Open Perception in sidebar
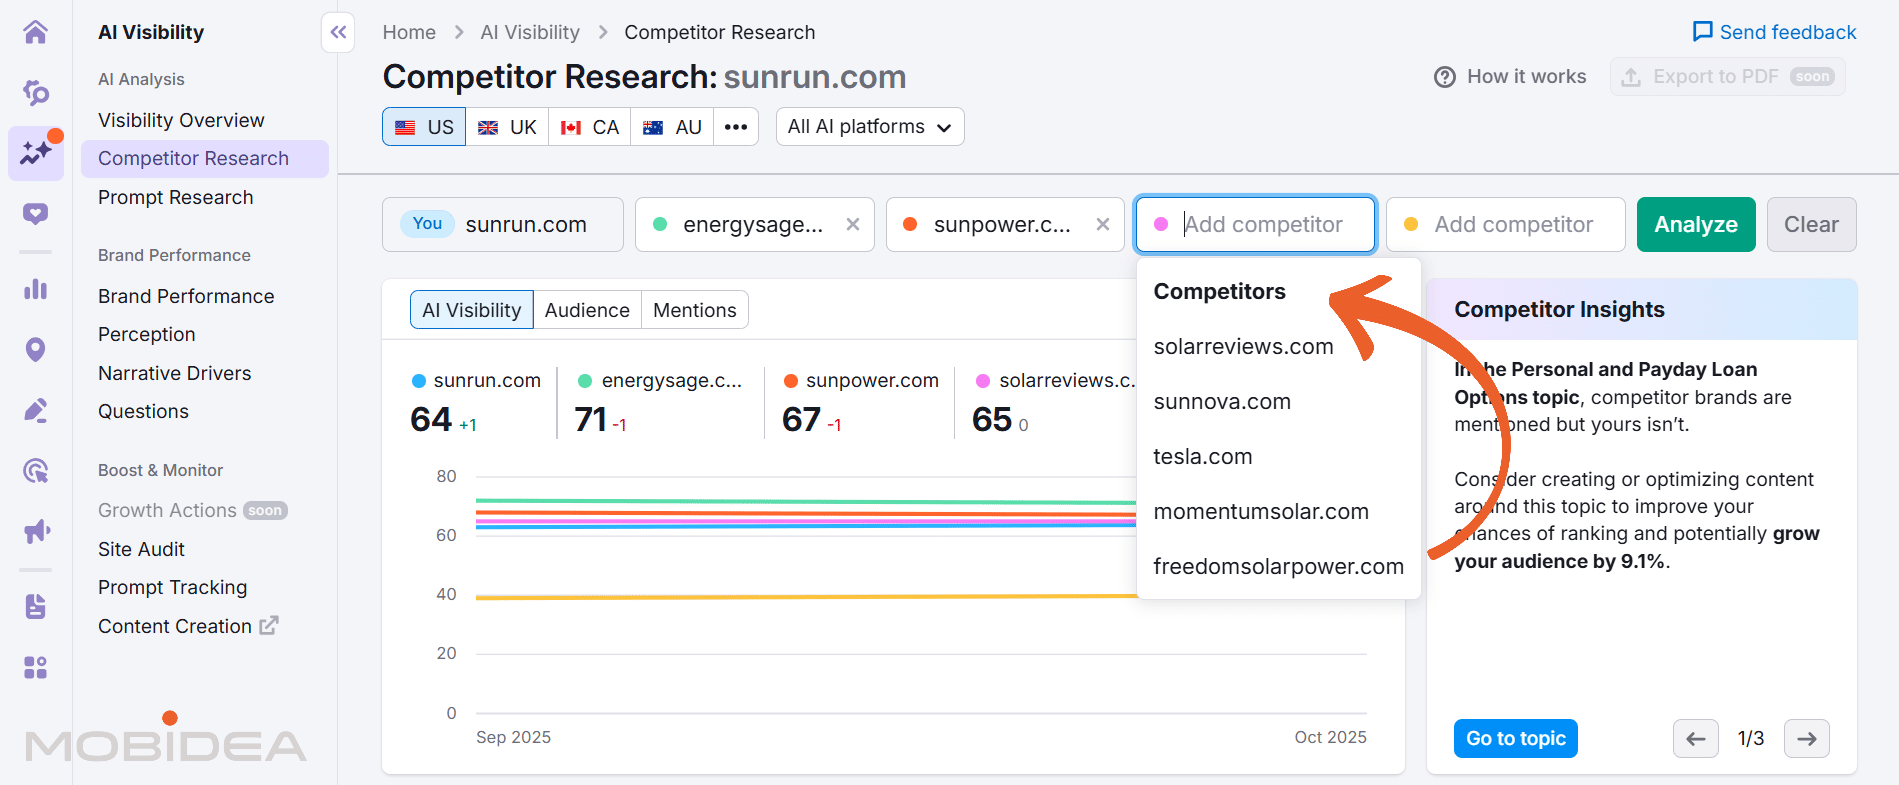The image size is (1899, 785). [147, 334]
